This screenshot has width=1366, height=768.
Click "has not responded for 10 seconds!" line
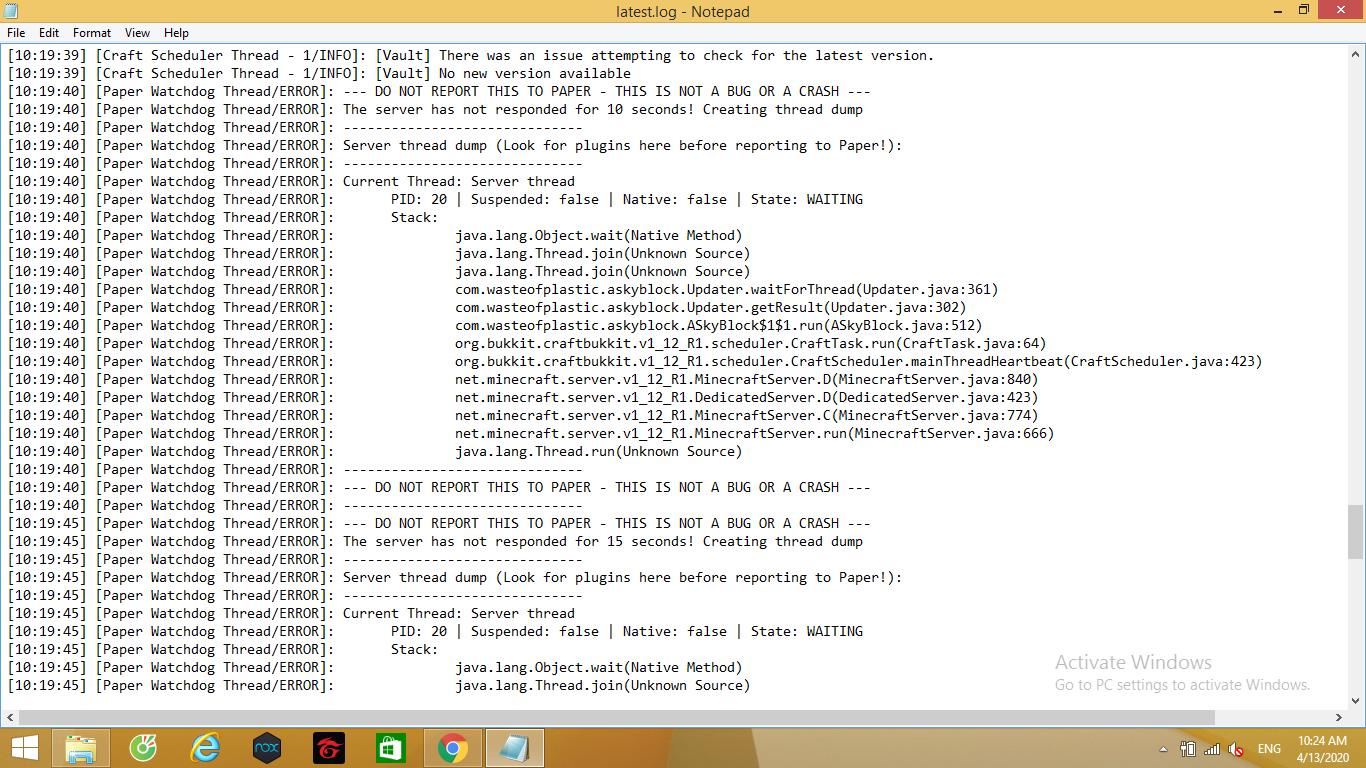coord(435,109)
